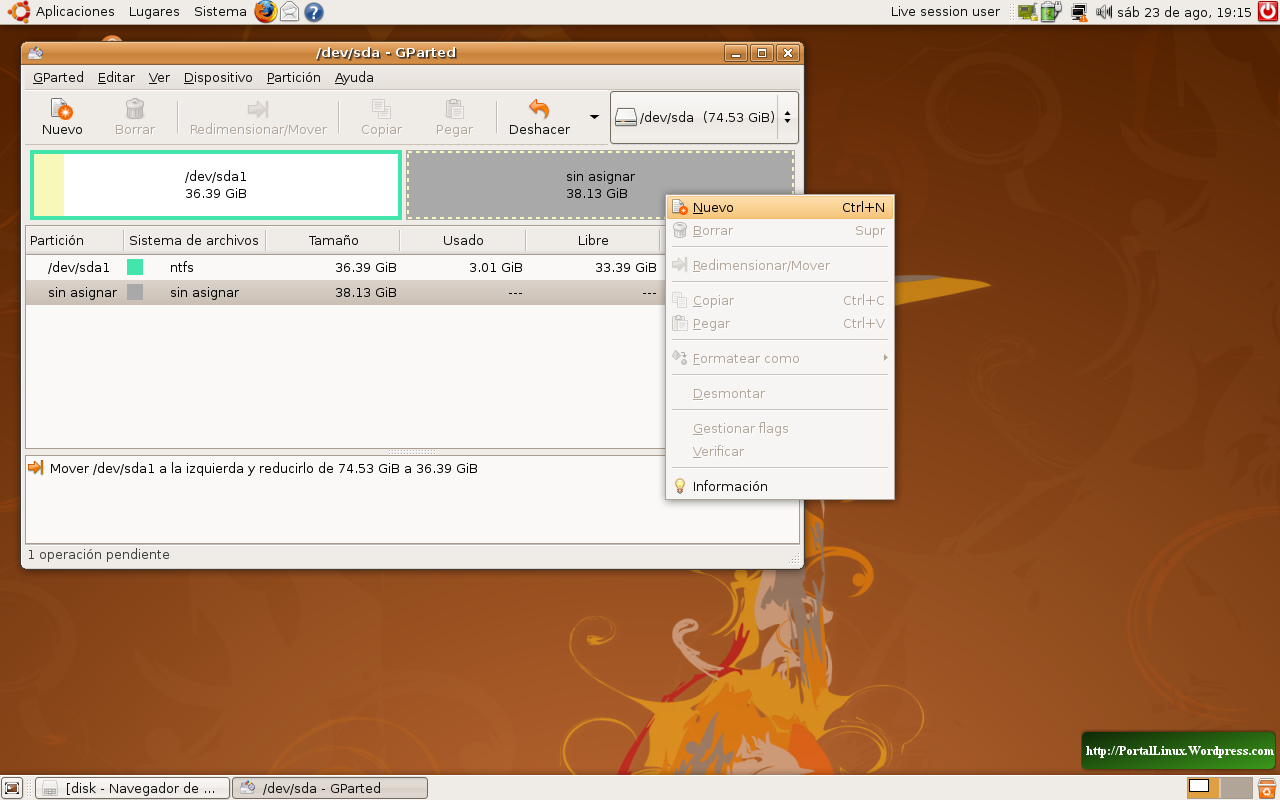Click the trash icon in bottom panel
1280x800 pixels.
(x=1265, y=788)
